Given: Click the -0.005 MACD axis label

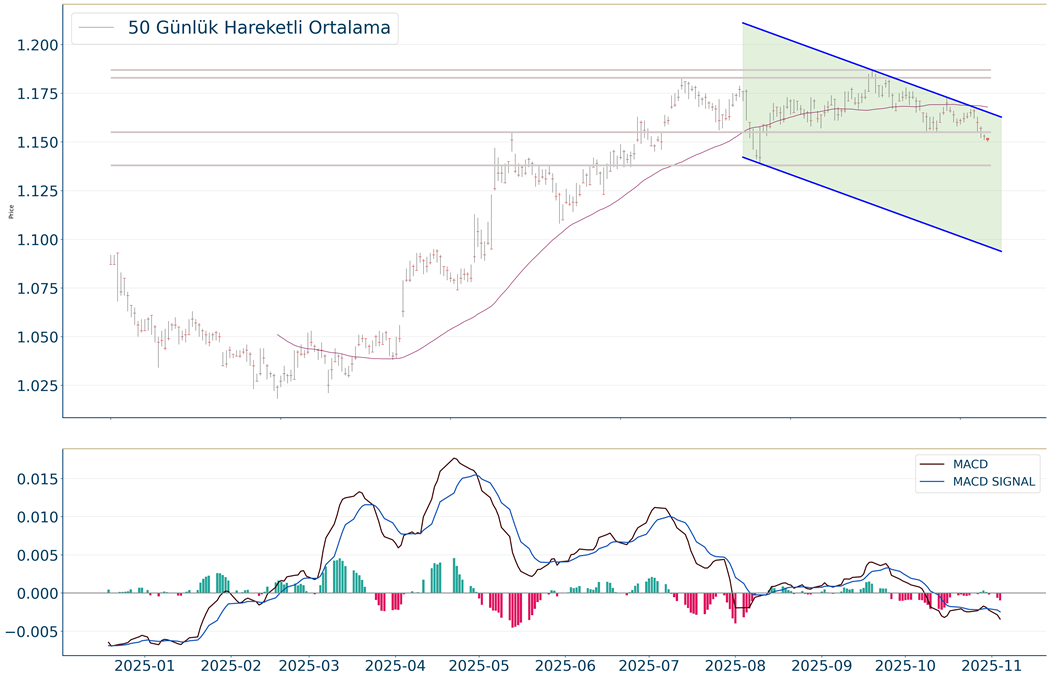Looking at the screenshot, I should point(29,632).
